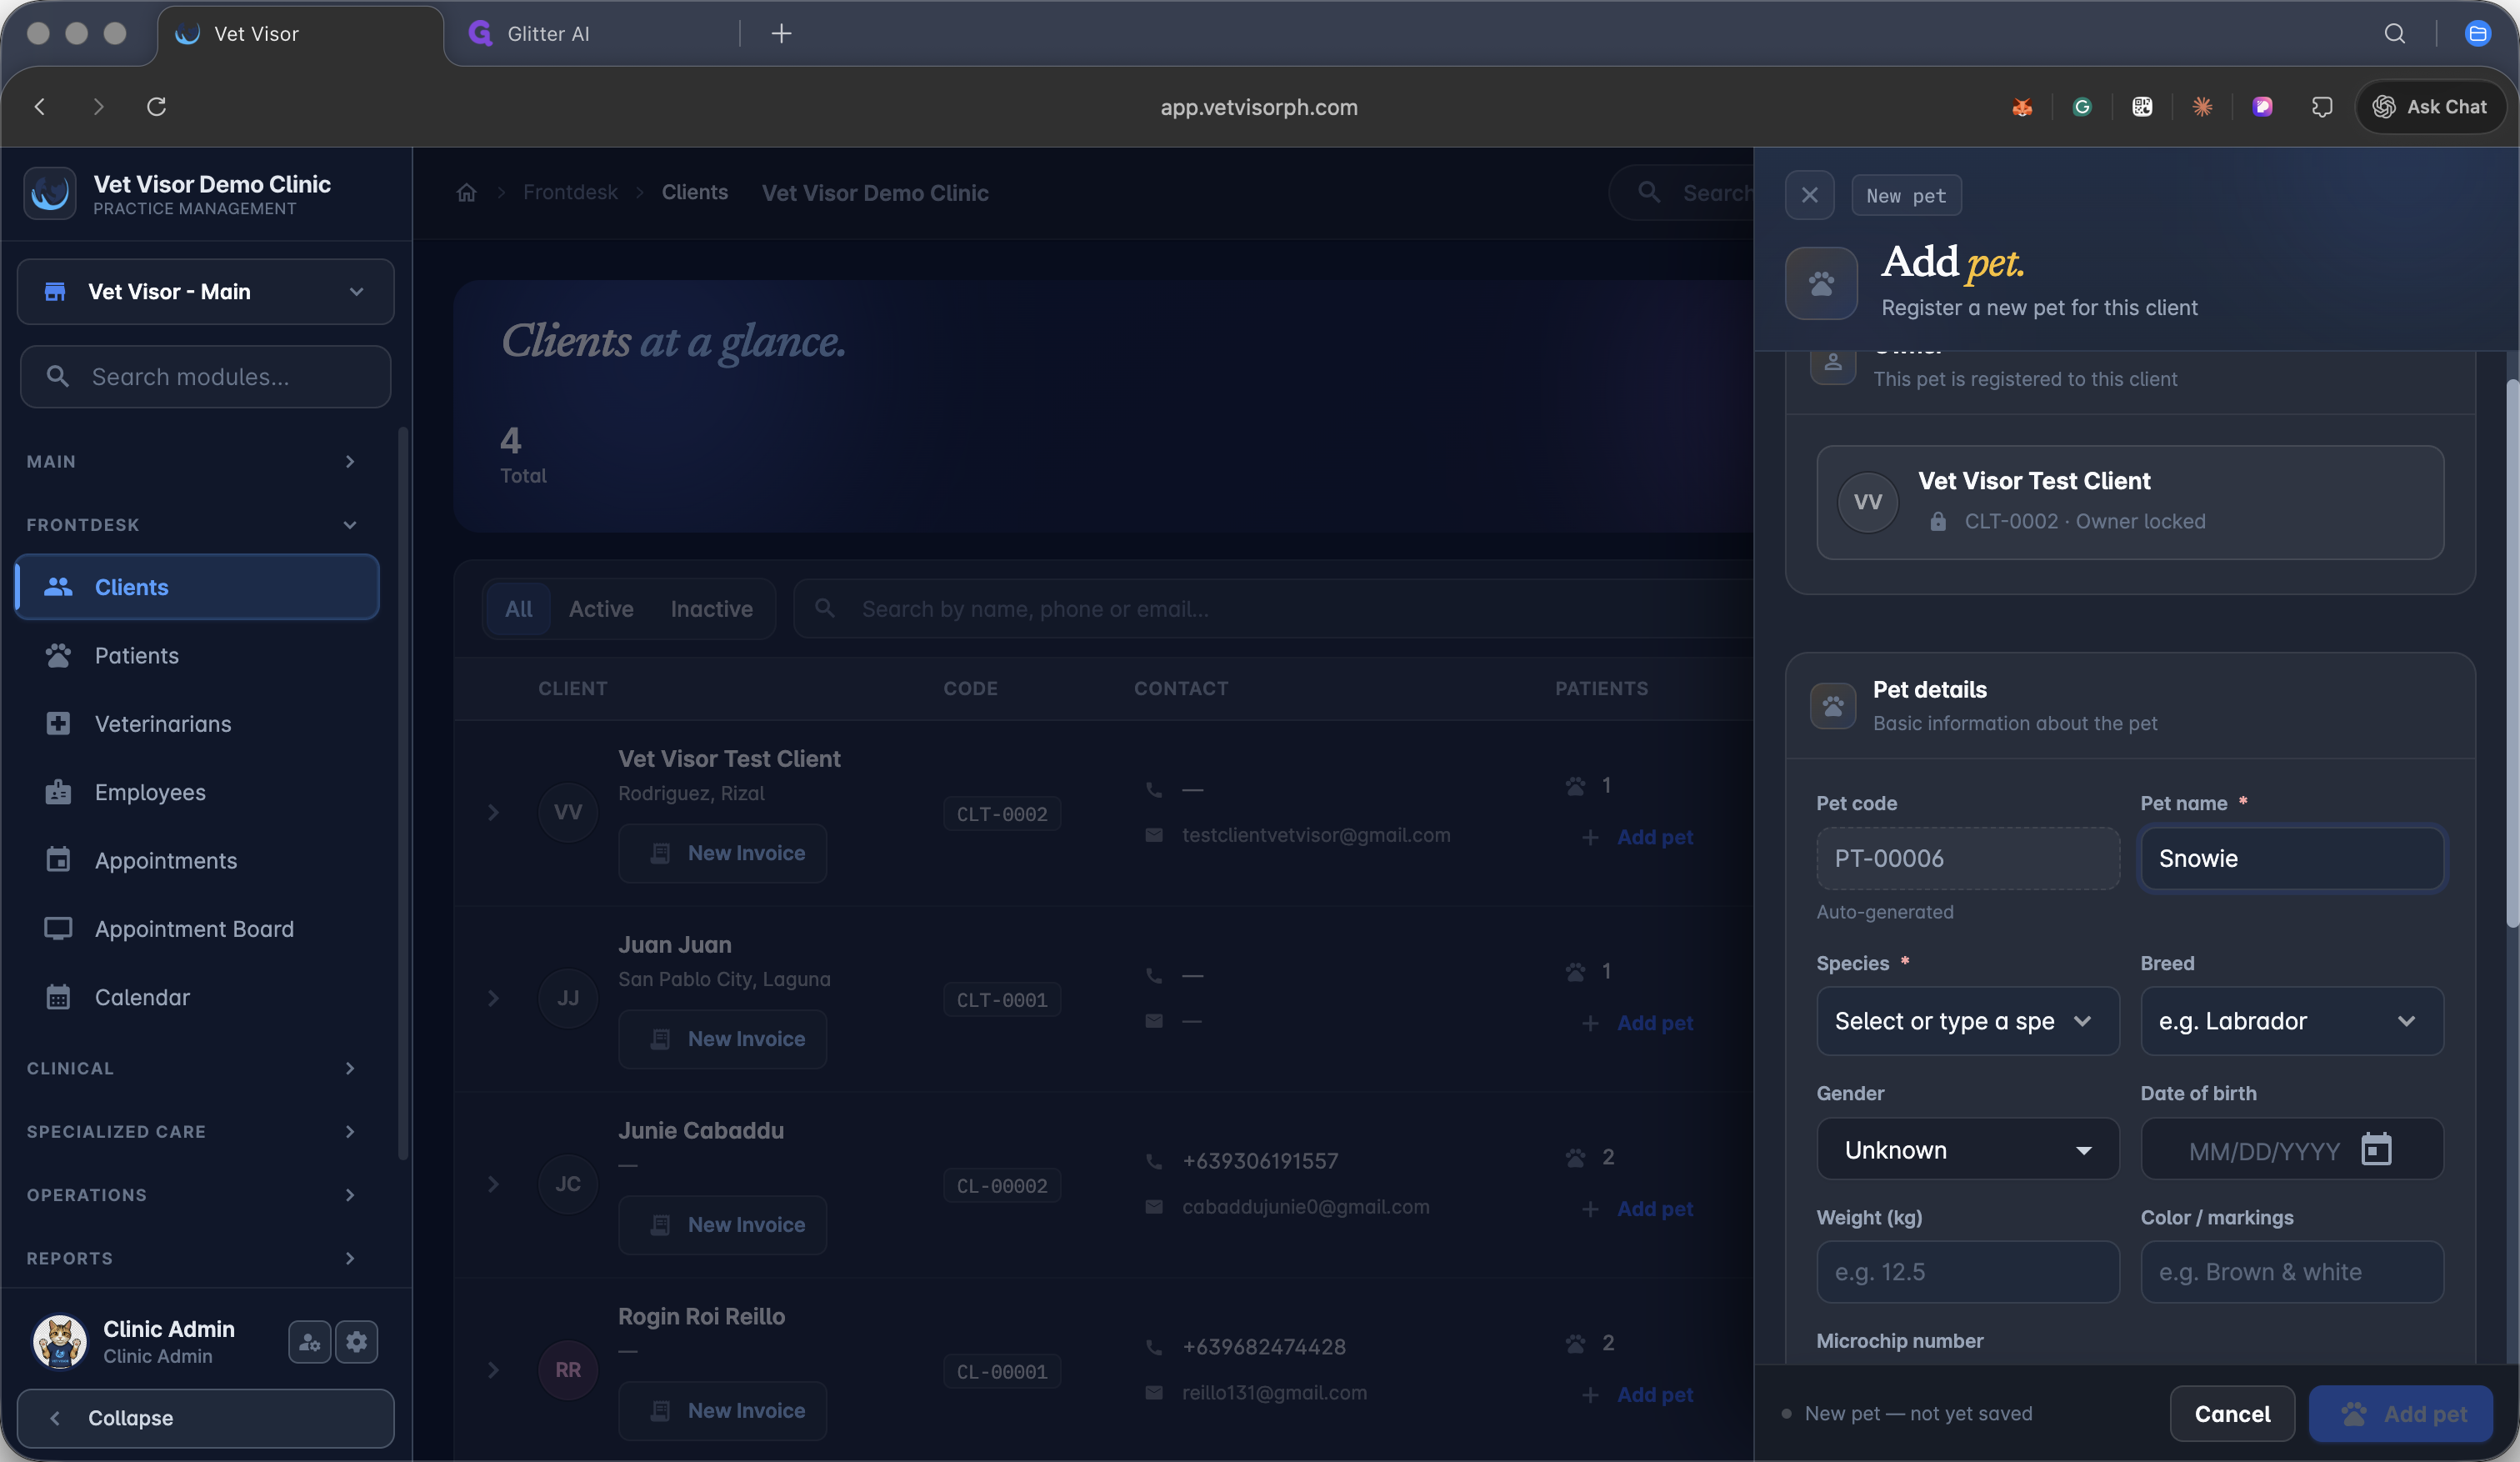Click Cancel in the Add pet panel
This screenshot has width=2520, height=1462.
click(x=2232, y=1414)
